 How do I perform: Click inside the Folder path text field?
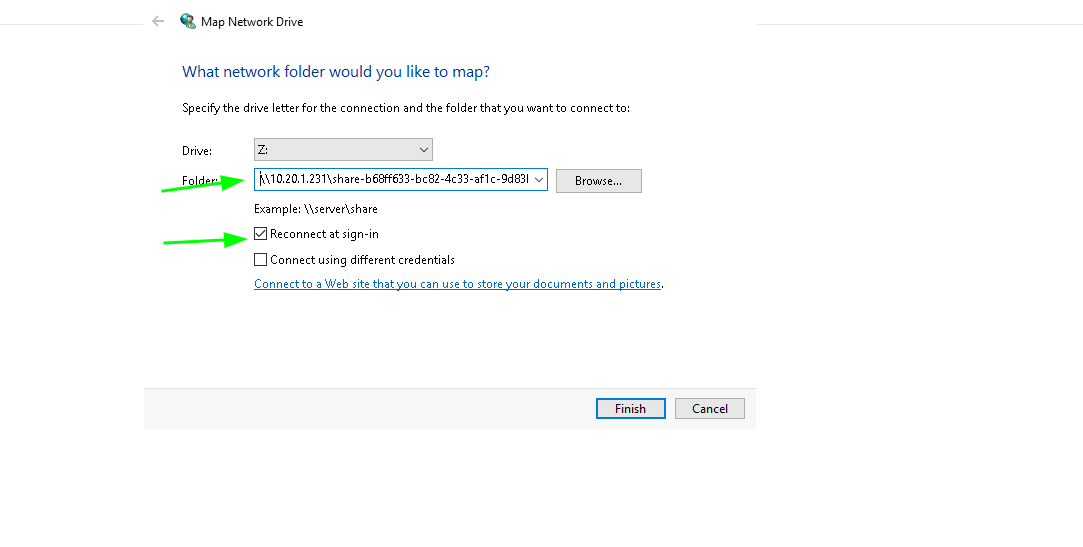pos(394,180)
